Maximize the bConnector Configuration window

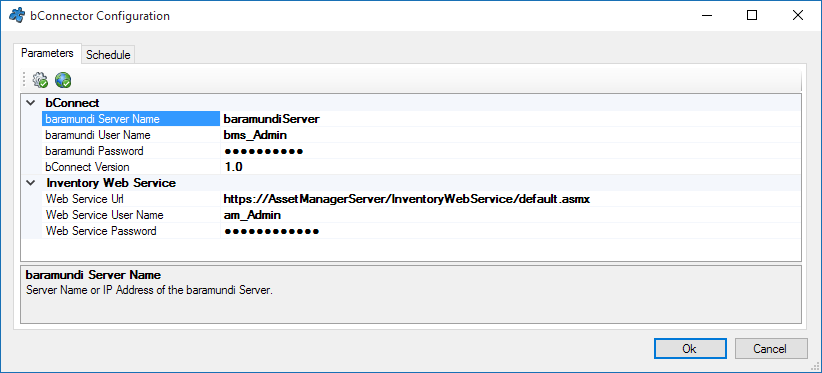coord(752,16)
